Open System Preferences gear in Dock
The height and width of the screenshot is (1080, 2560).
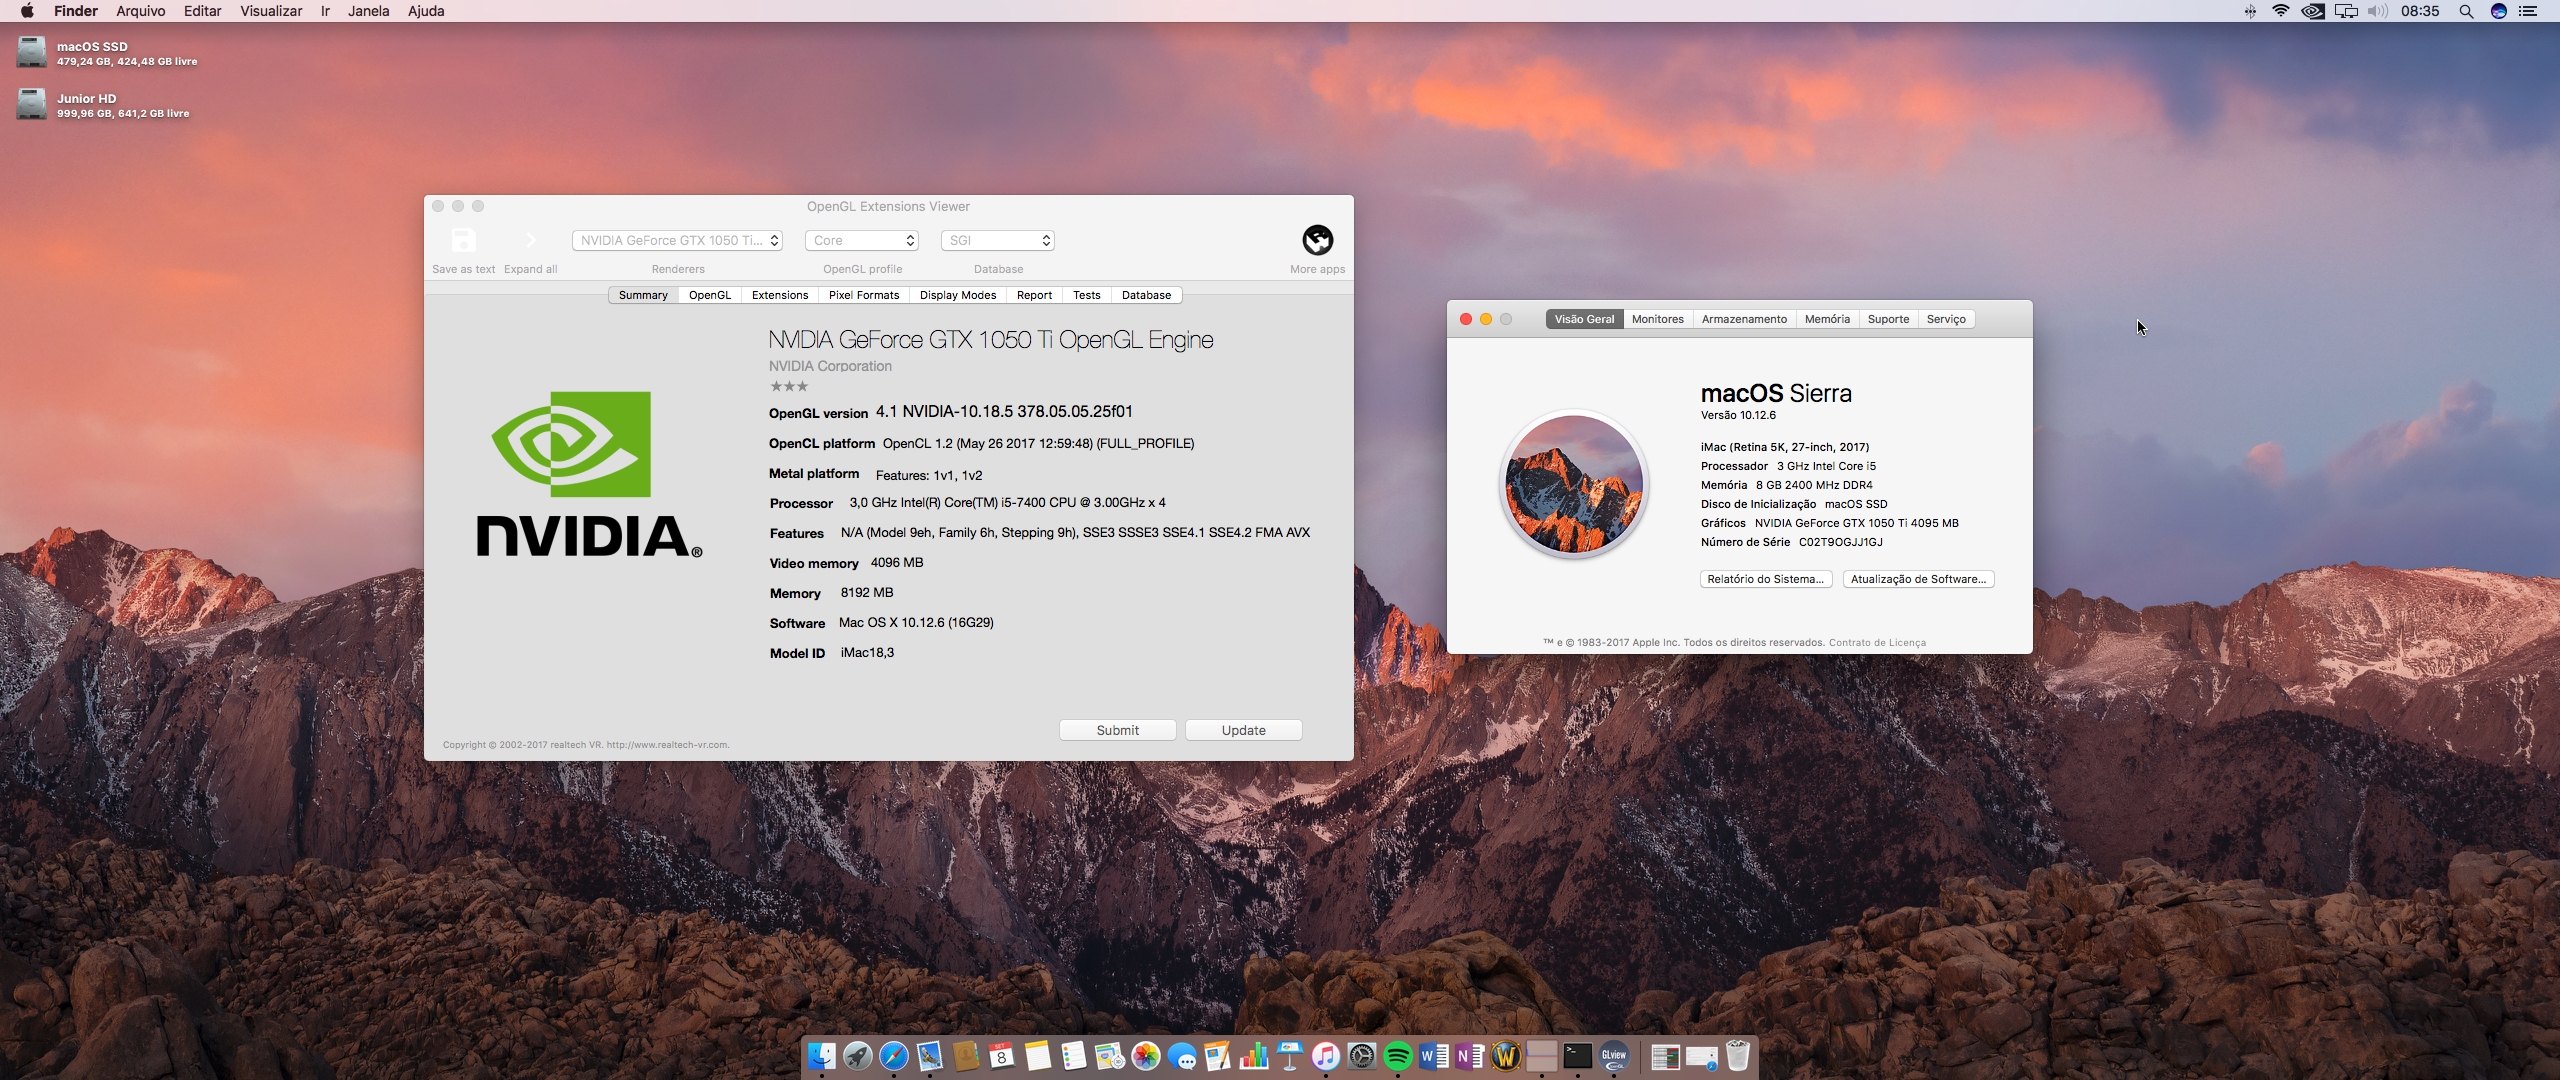pos(1362,1056)
